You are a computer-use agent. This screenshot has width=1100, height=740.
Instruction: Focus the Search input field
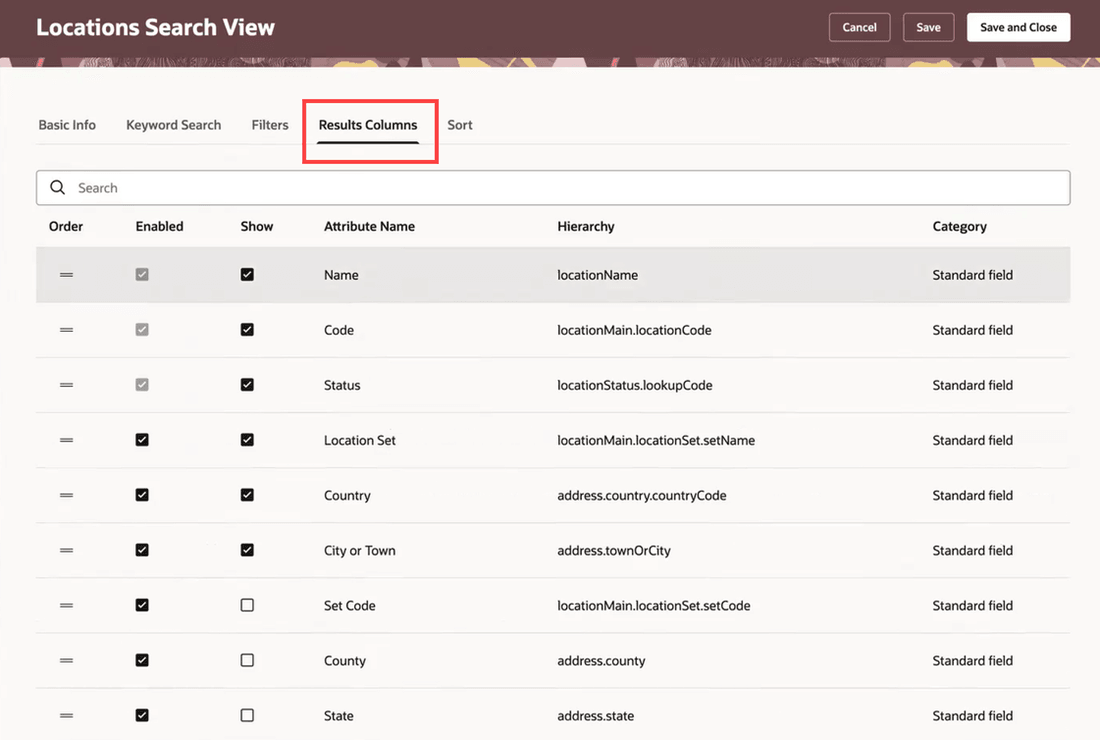(x=553, y=187)
